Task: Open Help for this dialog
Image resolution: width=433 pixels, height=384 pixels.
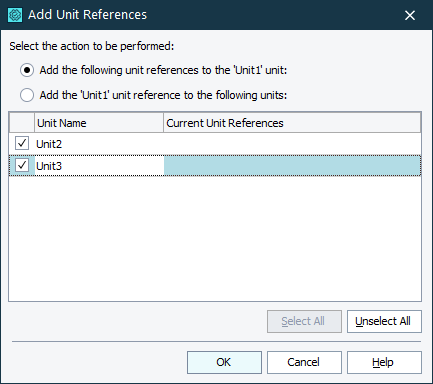Action: [384, 362]
